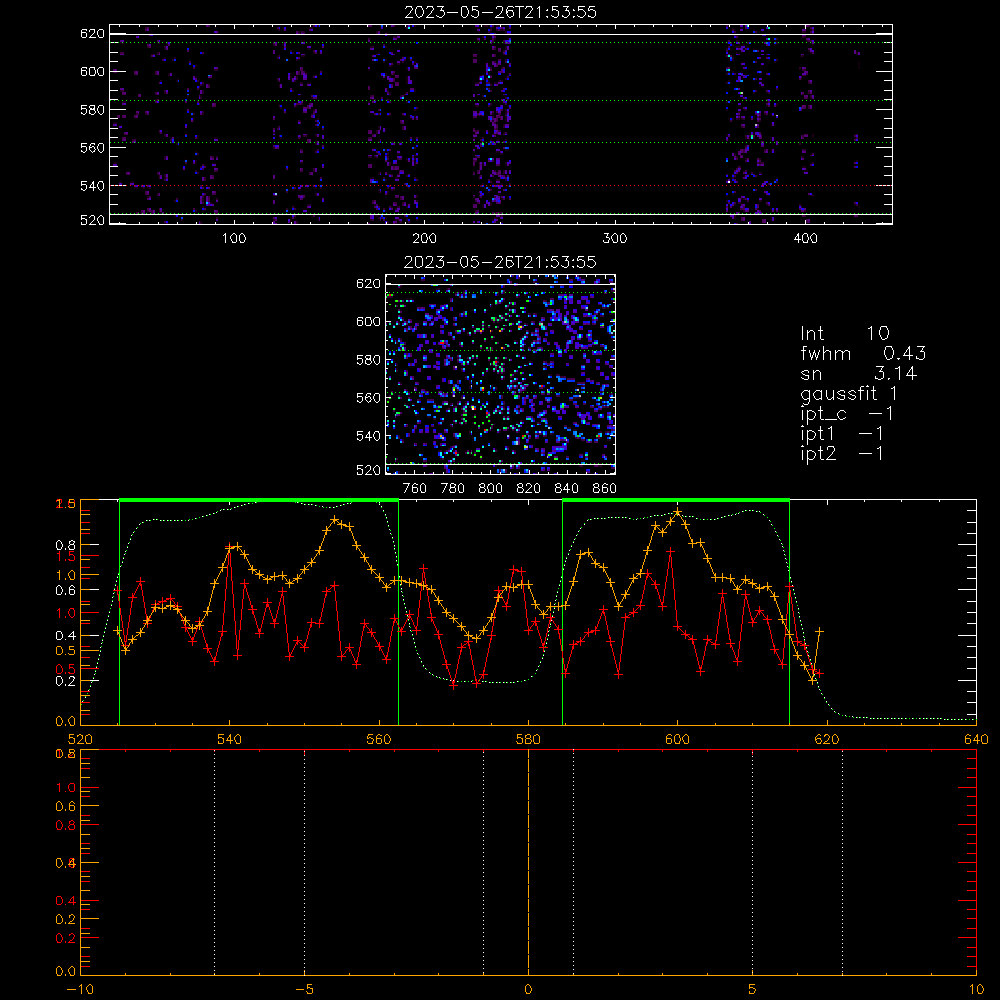Image resolution: width=1000 pixels, height=1000 pixels.
Task: Click the 620 y-axis label of the top strip plot
Action: [x=92, y=33]
